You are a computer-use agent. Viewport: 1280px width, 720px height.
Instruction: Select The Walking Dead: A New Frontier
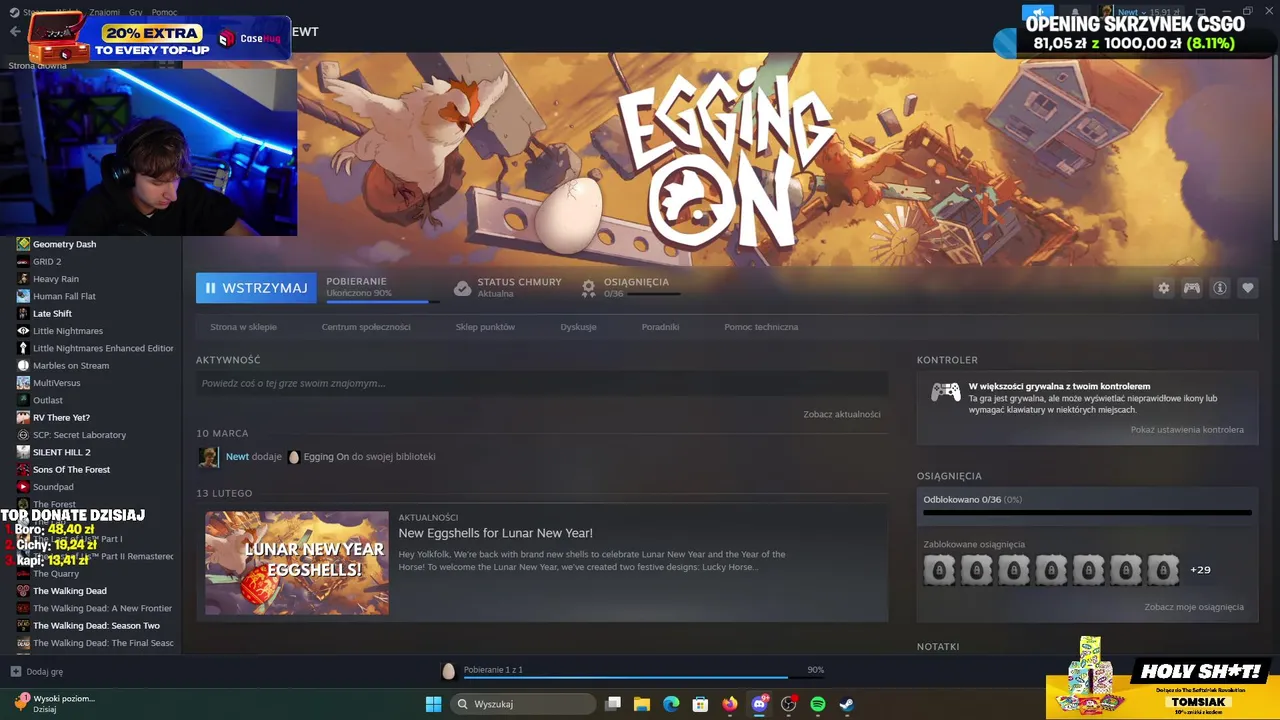click(102, 608)
